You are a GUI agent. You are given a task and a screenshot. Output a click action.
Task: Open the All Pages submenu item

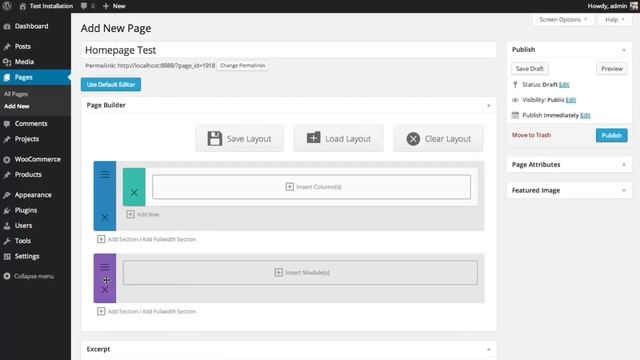16,94
